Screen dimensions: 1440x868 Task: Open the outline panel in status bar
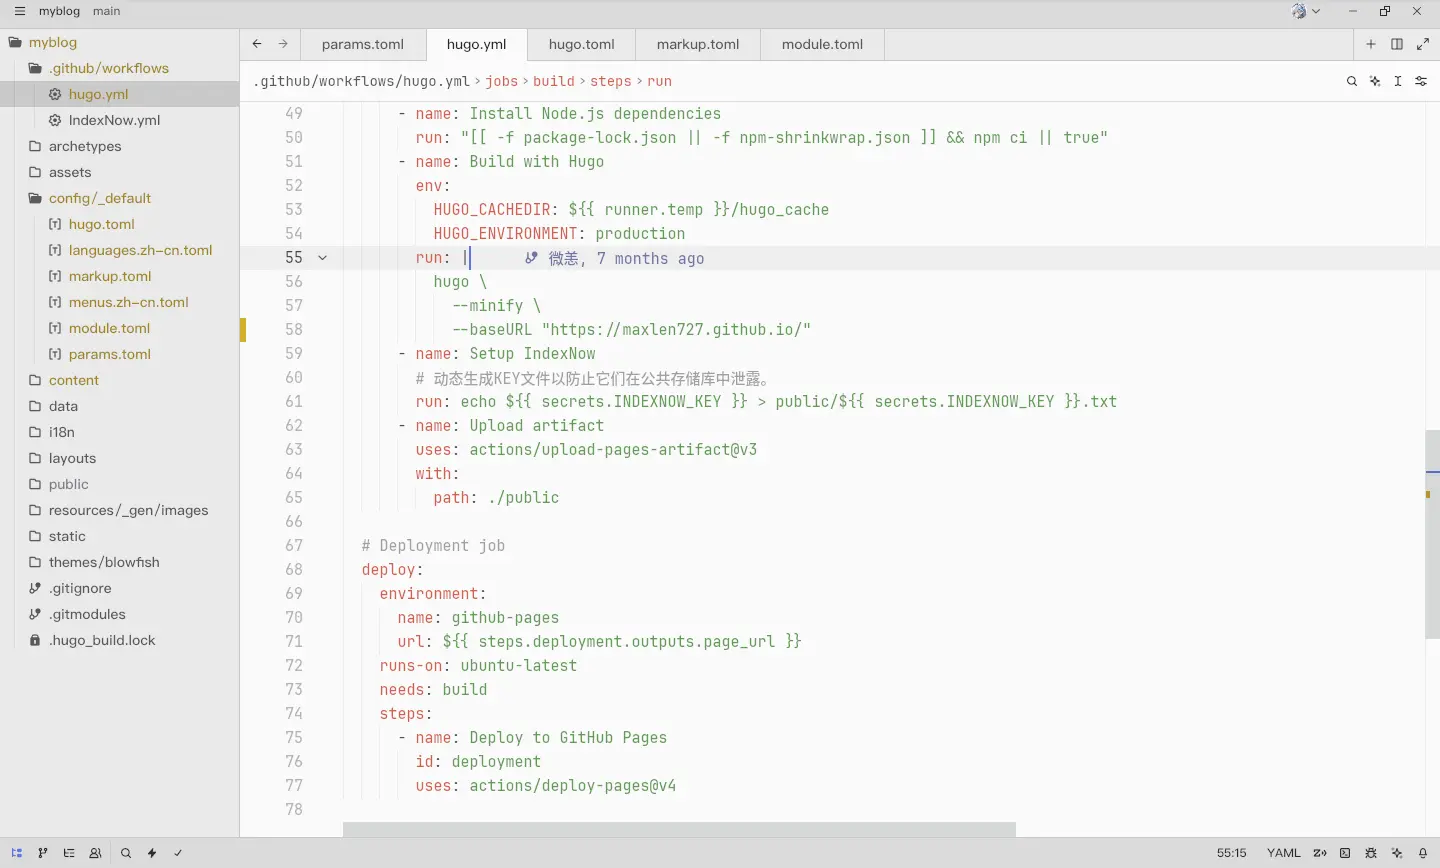tap(69, 853)
